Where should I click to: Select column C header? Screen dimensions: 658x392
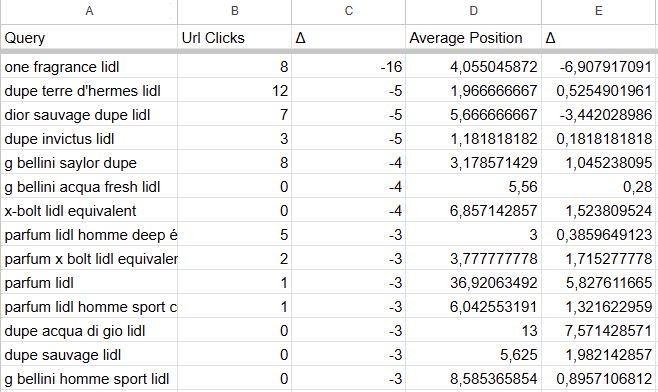348,11
